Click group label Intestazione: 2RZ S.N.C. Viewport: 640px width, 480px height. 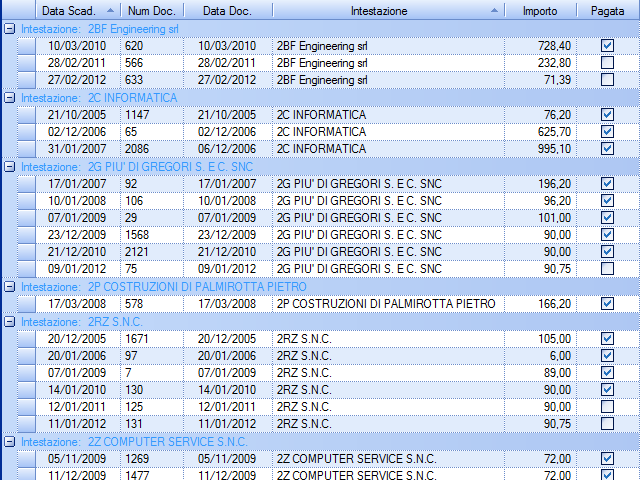(82, 322)
